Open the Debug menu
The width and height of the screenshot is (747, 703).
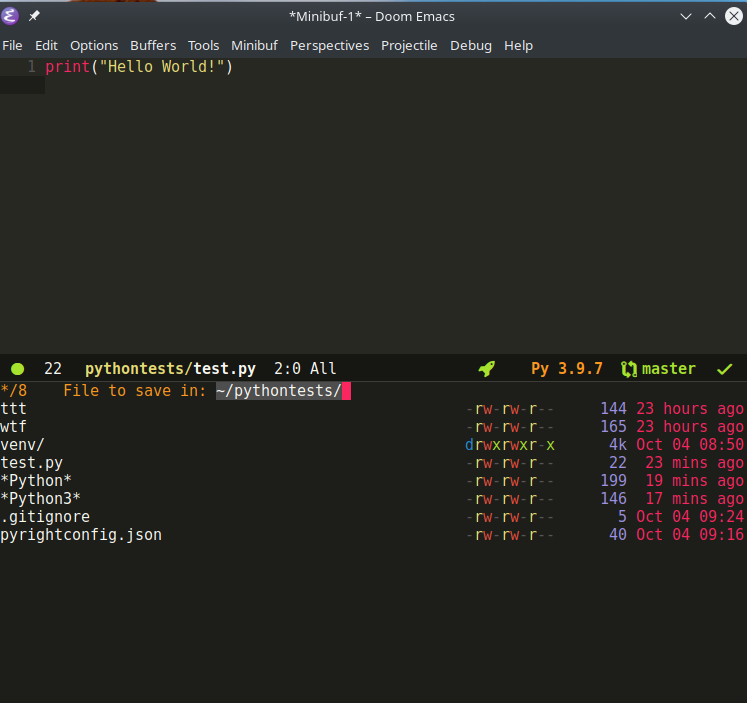click(x=471, y=46)
